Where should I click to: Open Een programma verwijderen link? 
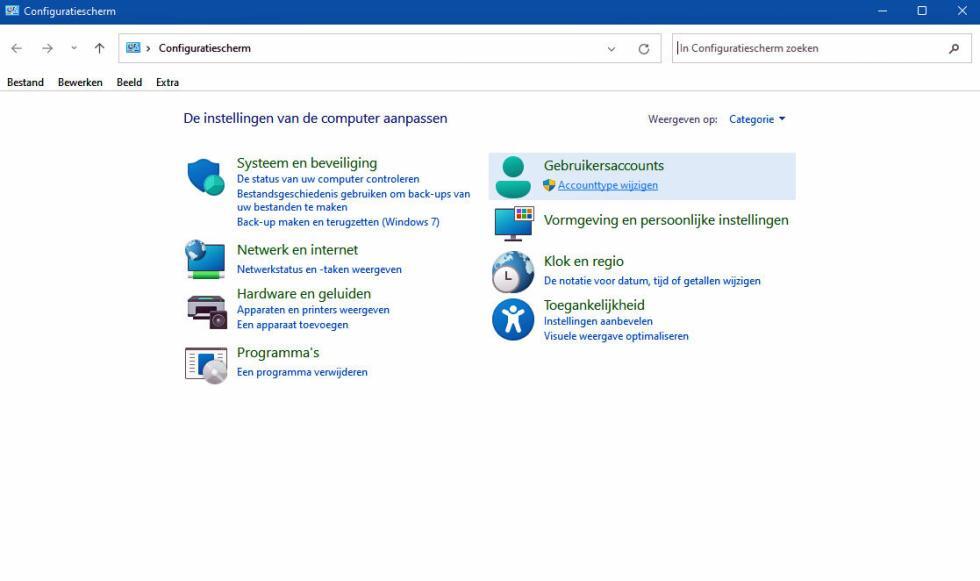click(x=302, y=372)
